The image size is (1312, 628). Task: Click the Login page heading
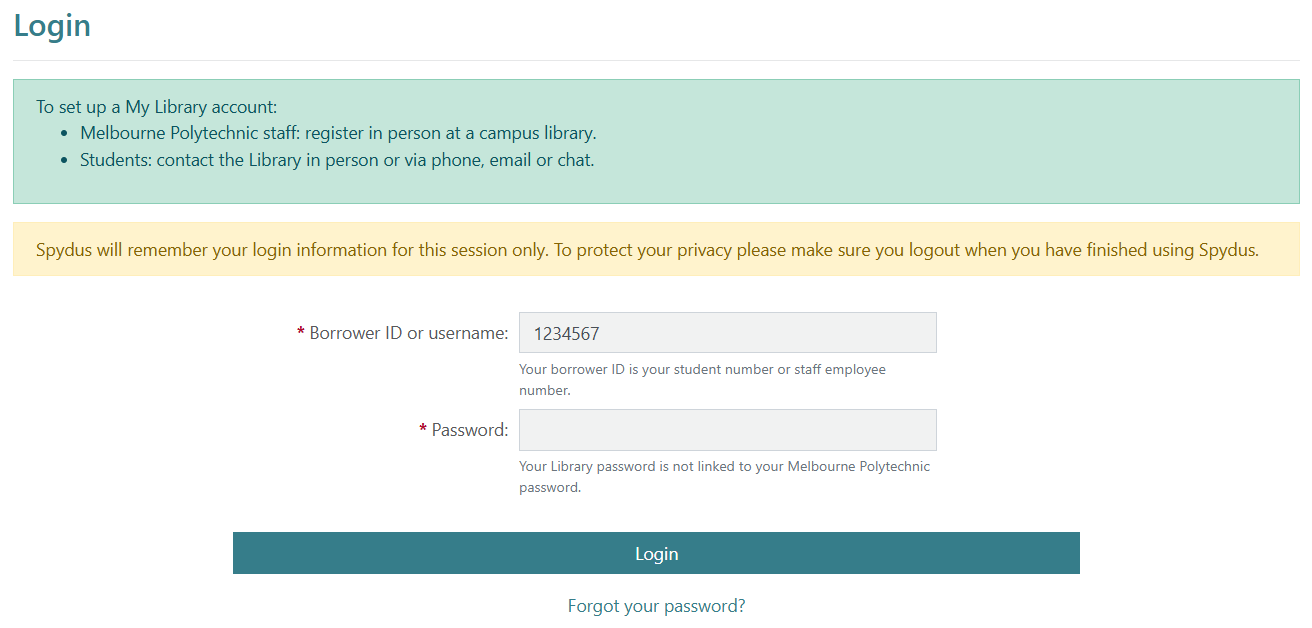tap(52, 26)
